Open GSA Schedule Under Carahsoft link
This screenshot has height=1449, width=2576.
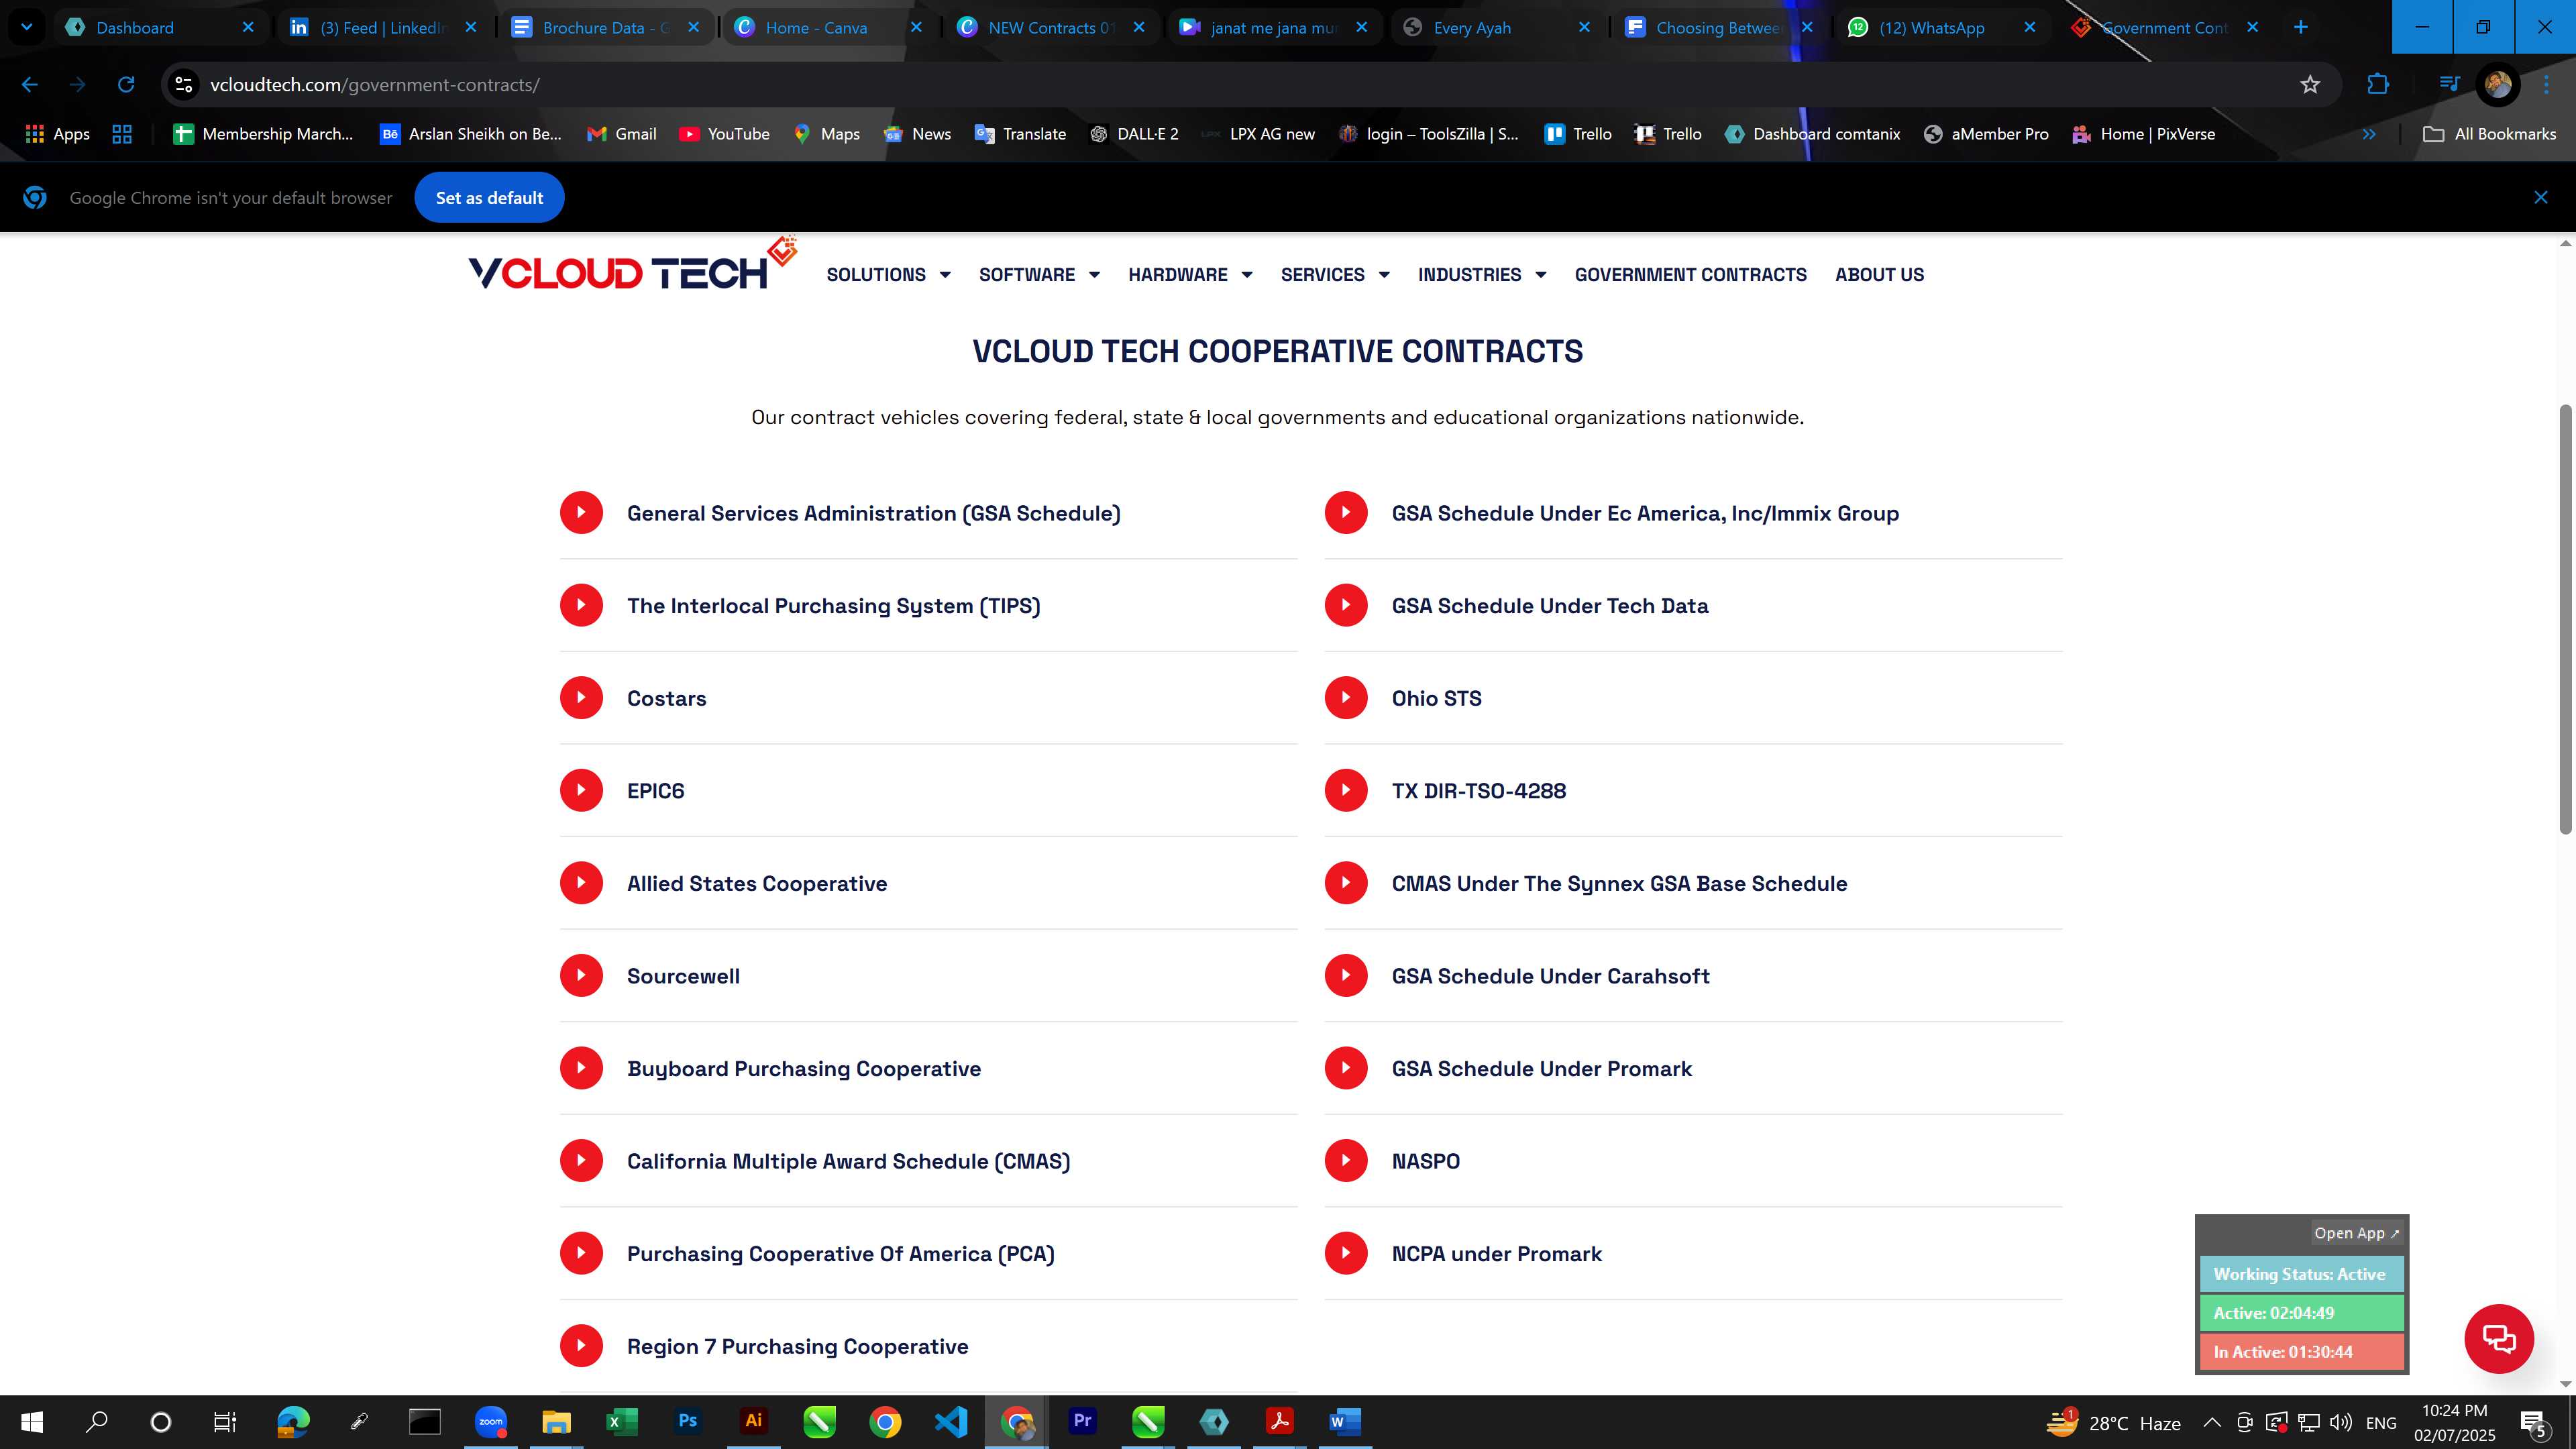(1550, 976)
